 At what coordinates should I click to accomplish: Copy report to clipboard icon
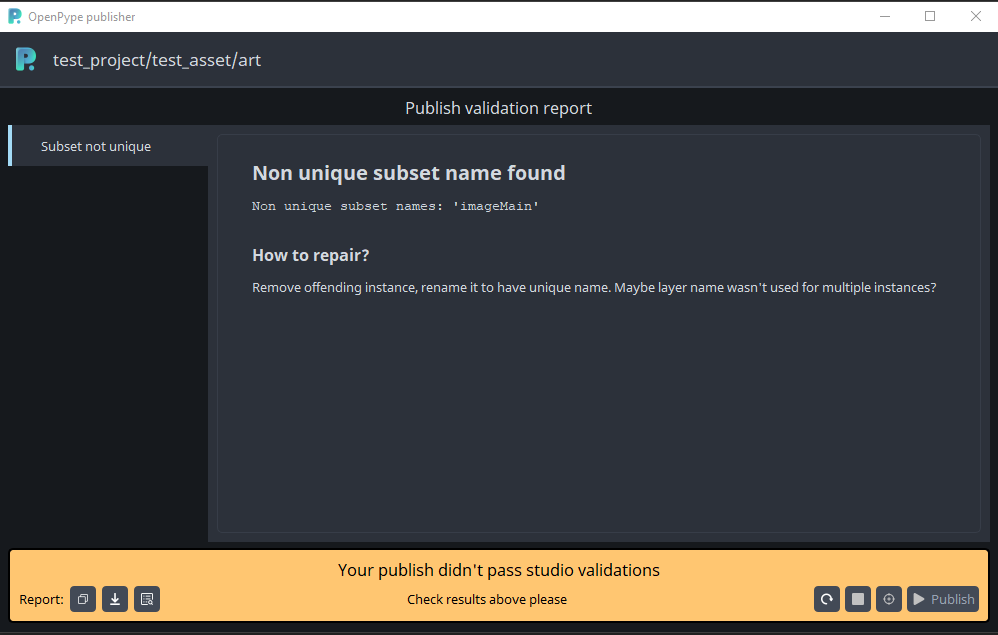(83, 599)
